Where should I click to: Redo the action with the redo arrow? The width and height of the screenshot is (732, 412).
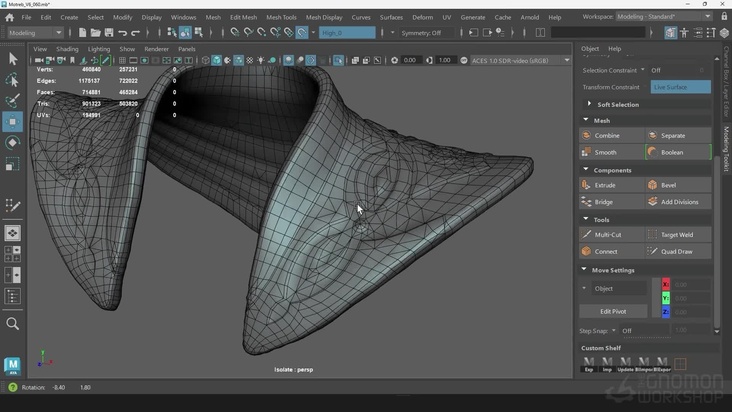[135, 33]
